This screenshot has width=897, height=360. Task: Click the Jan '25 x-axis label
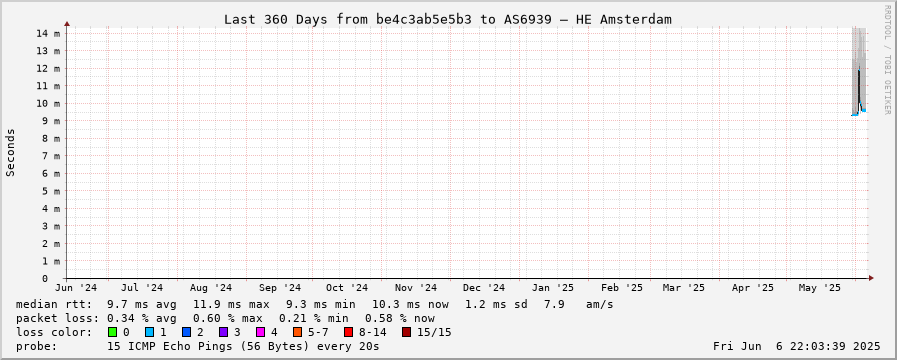(x=553, y=288)
